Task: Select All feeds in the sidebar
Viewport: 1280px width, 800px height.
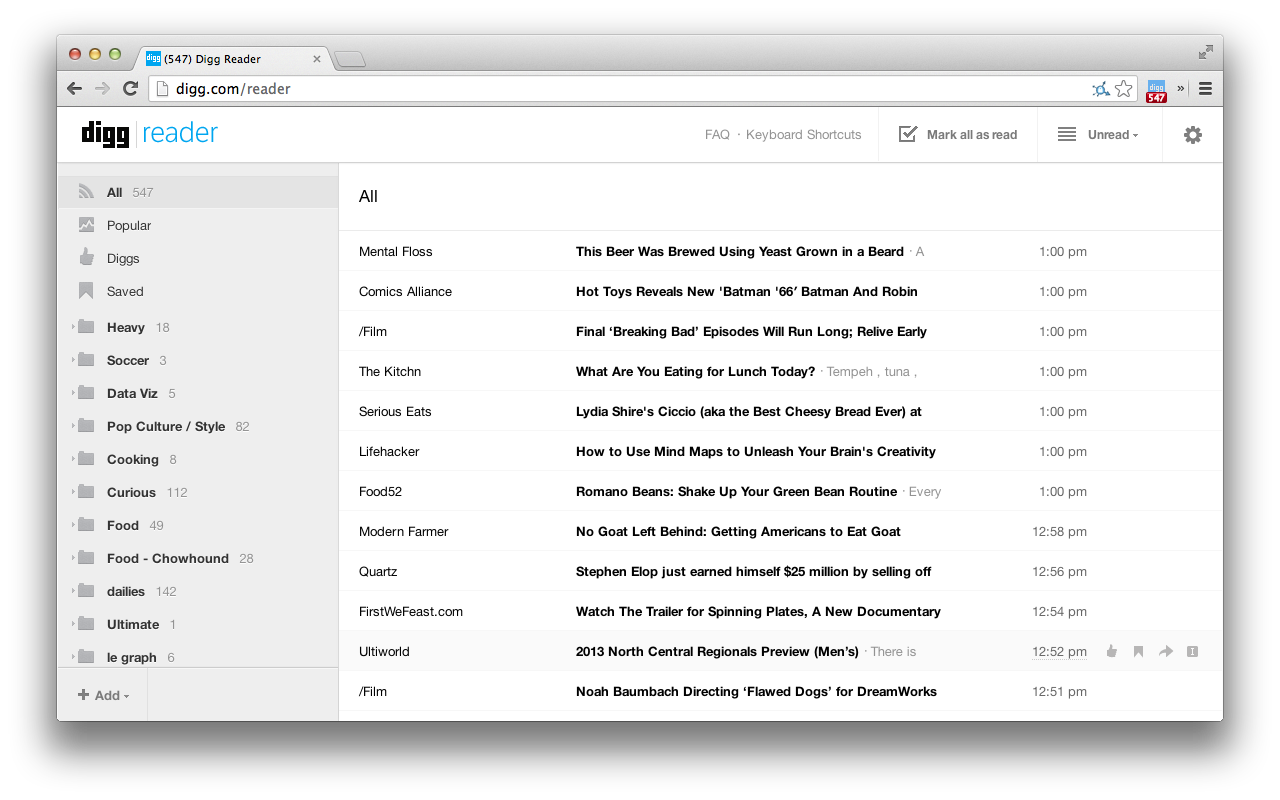Action: (198, 192)
